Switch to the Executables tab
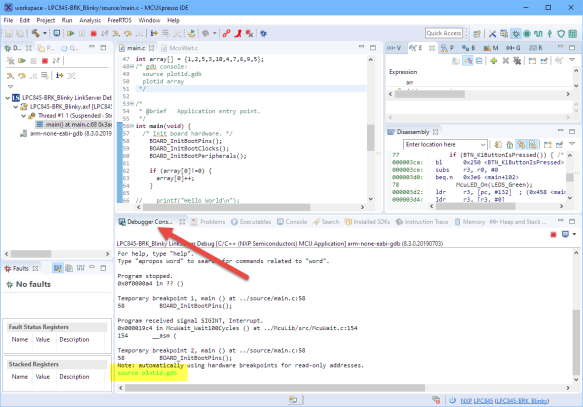This screenshot has height=407, width=583. (x=251, y=222)
